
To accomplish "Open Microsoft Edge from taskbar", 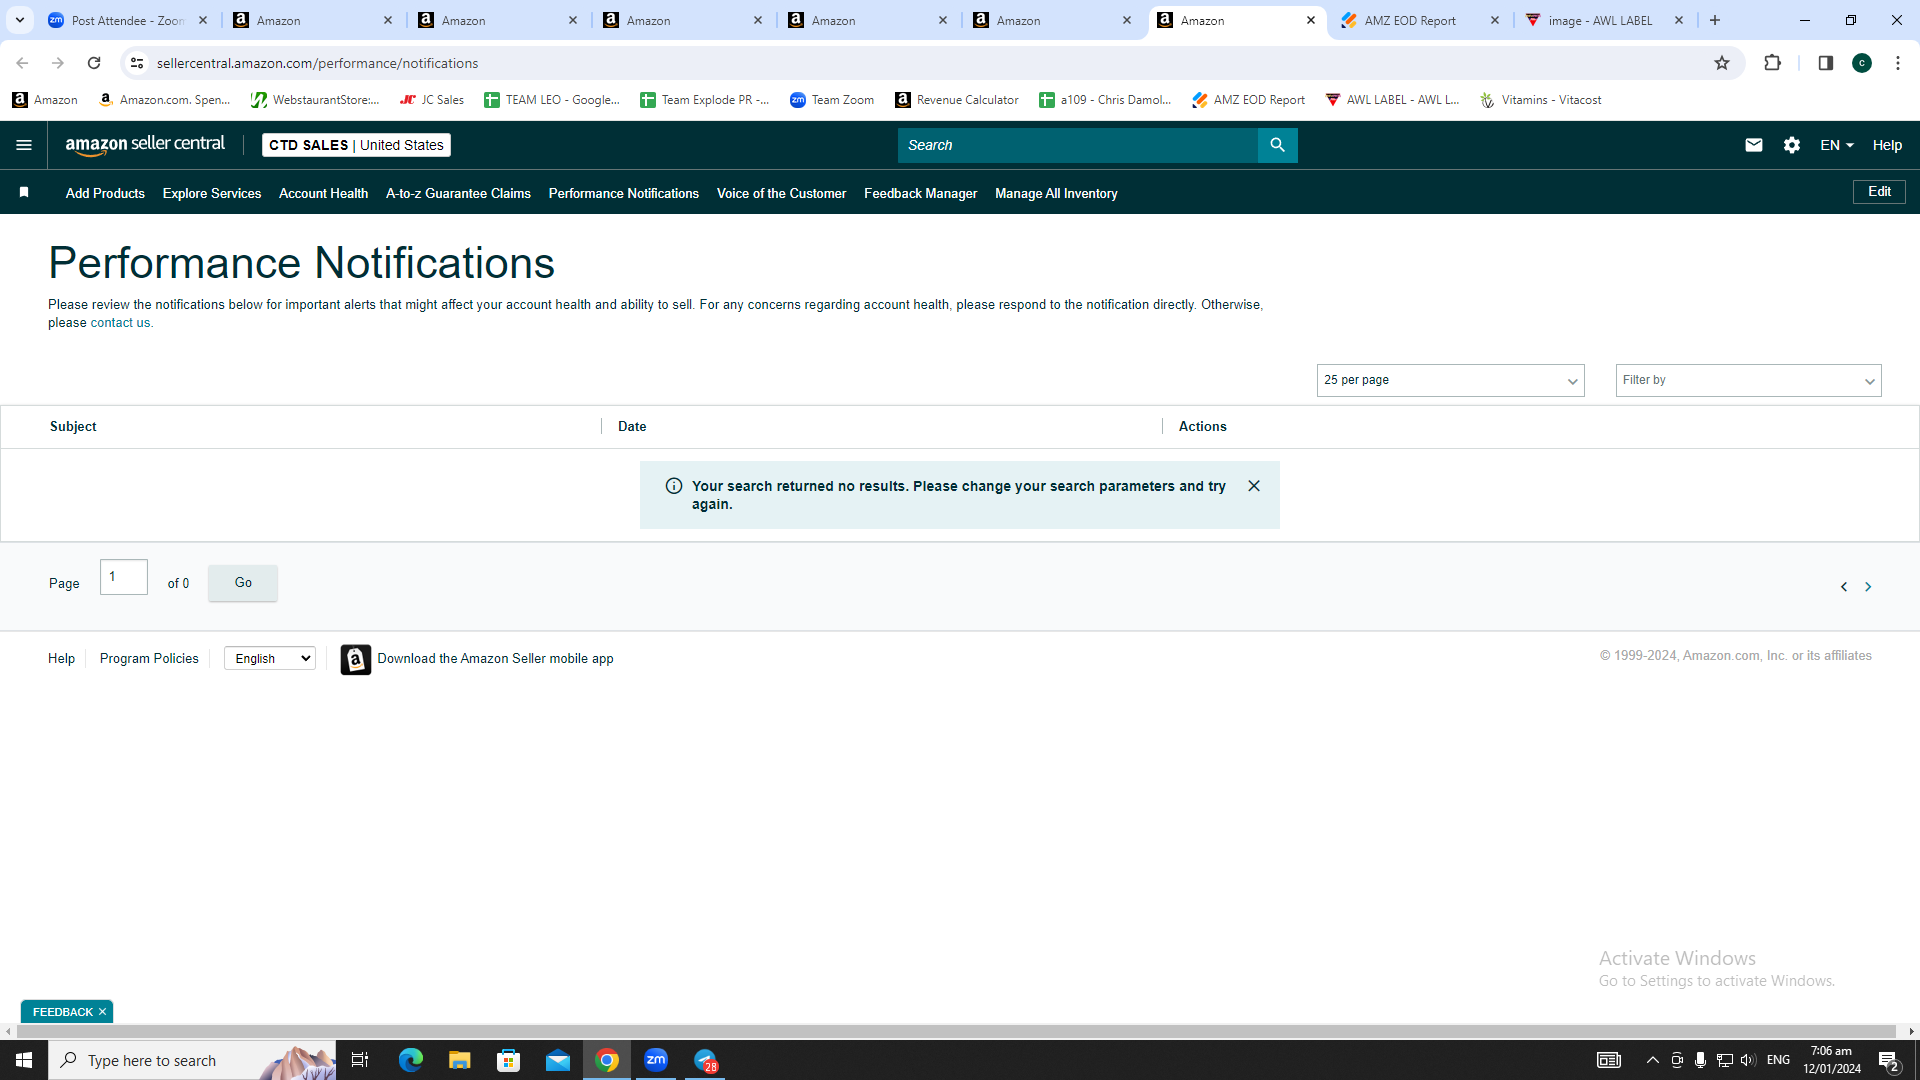I will (411, 1060).
